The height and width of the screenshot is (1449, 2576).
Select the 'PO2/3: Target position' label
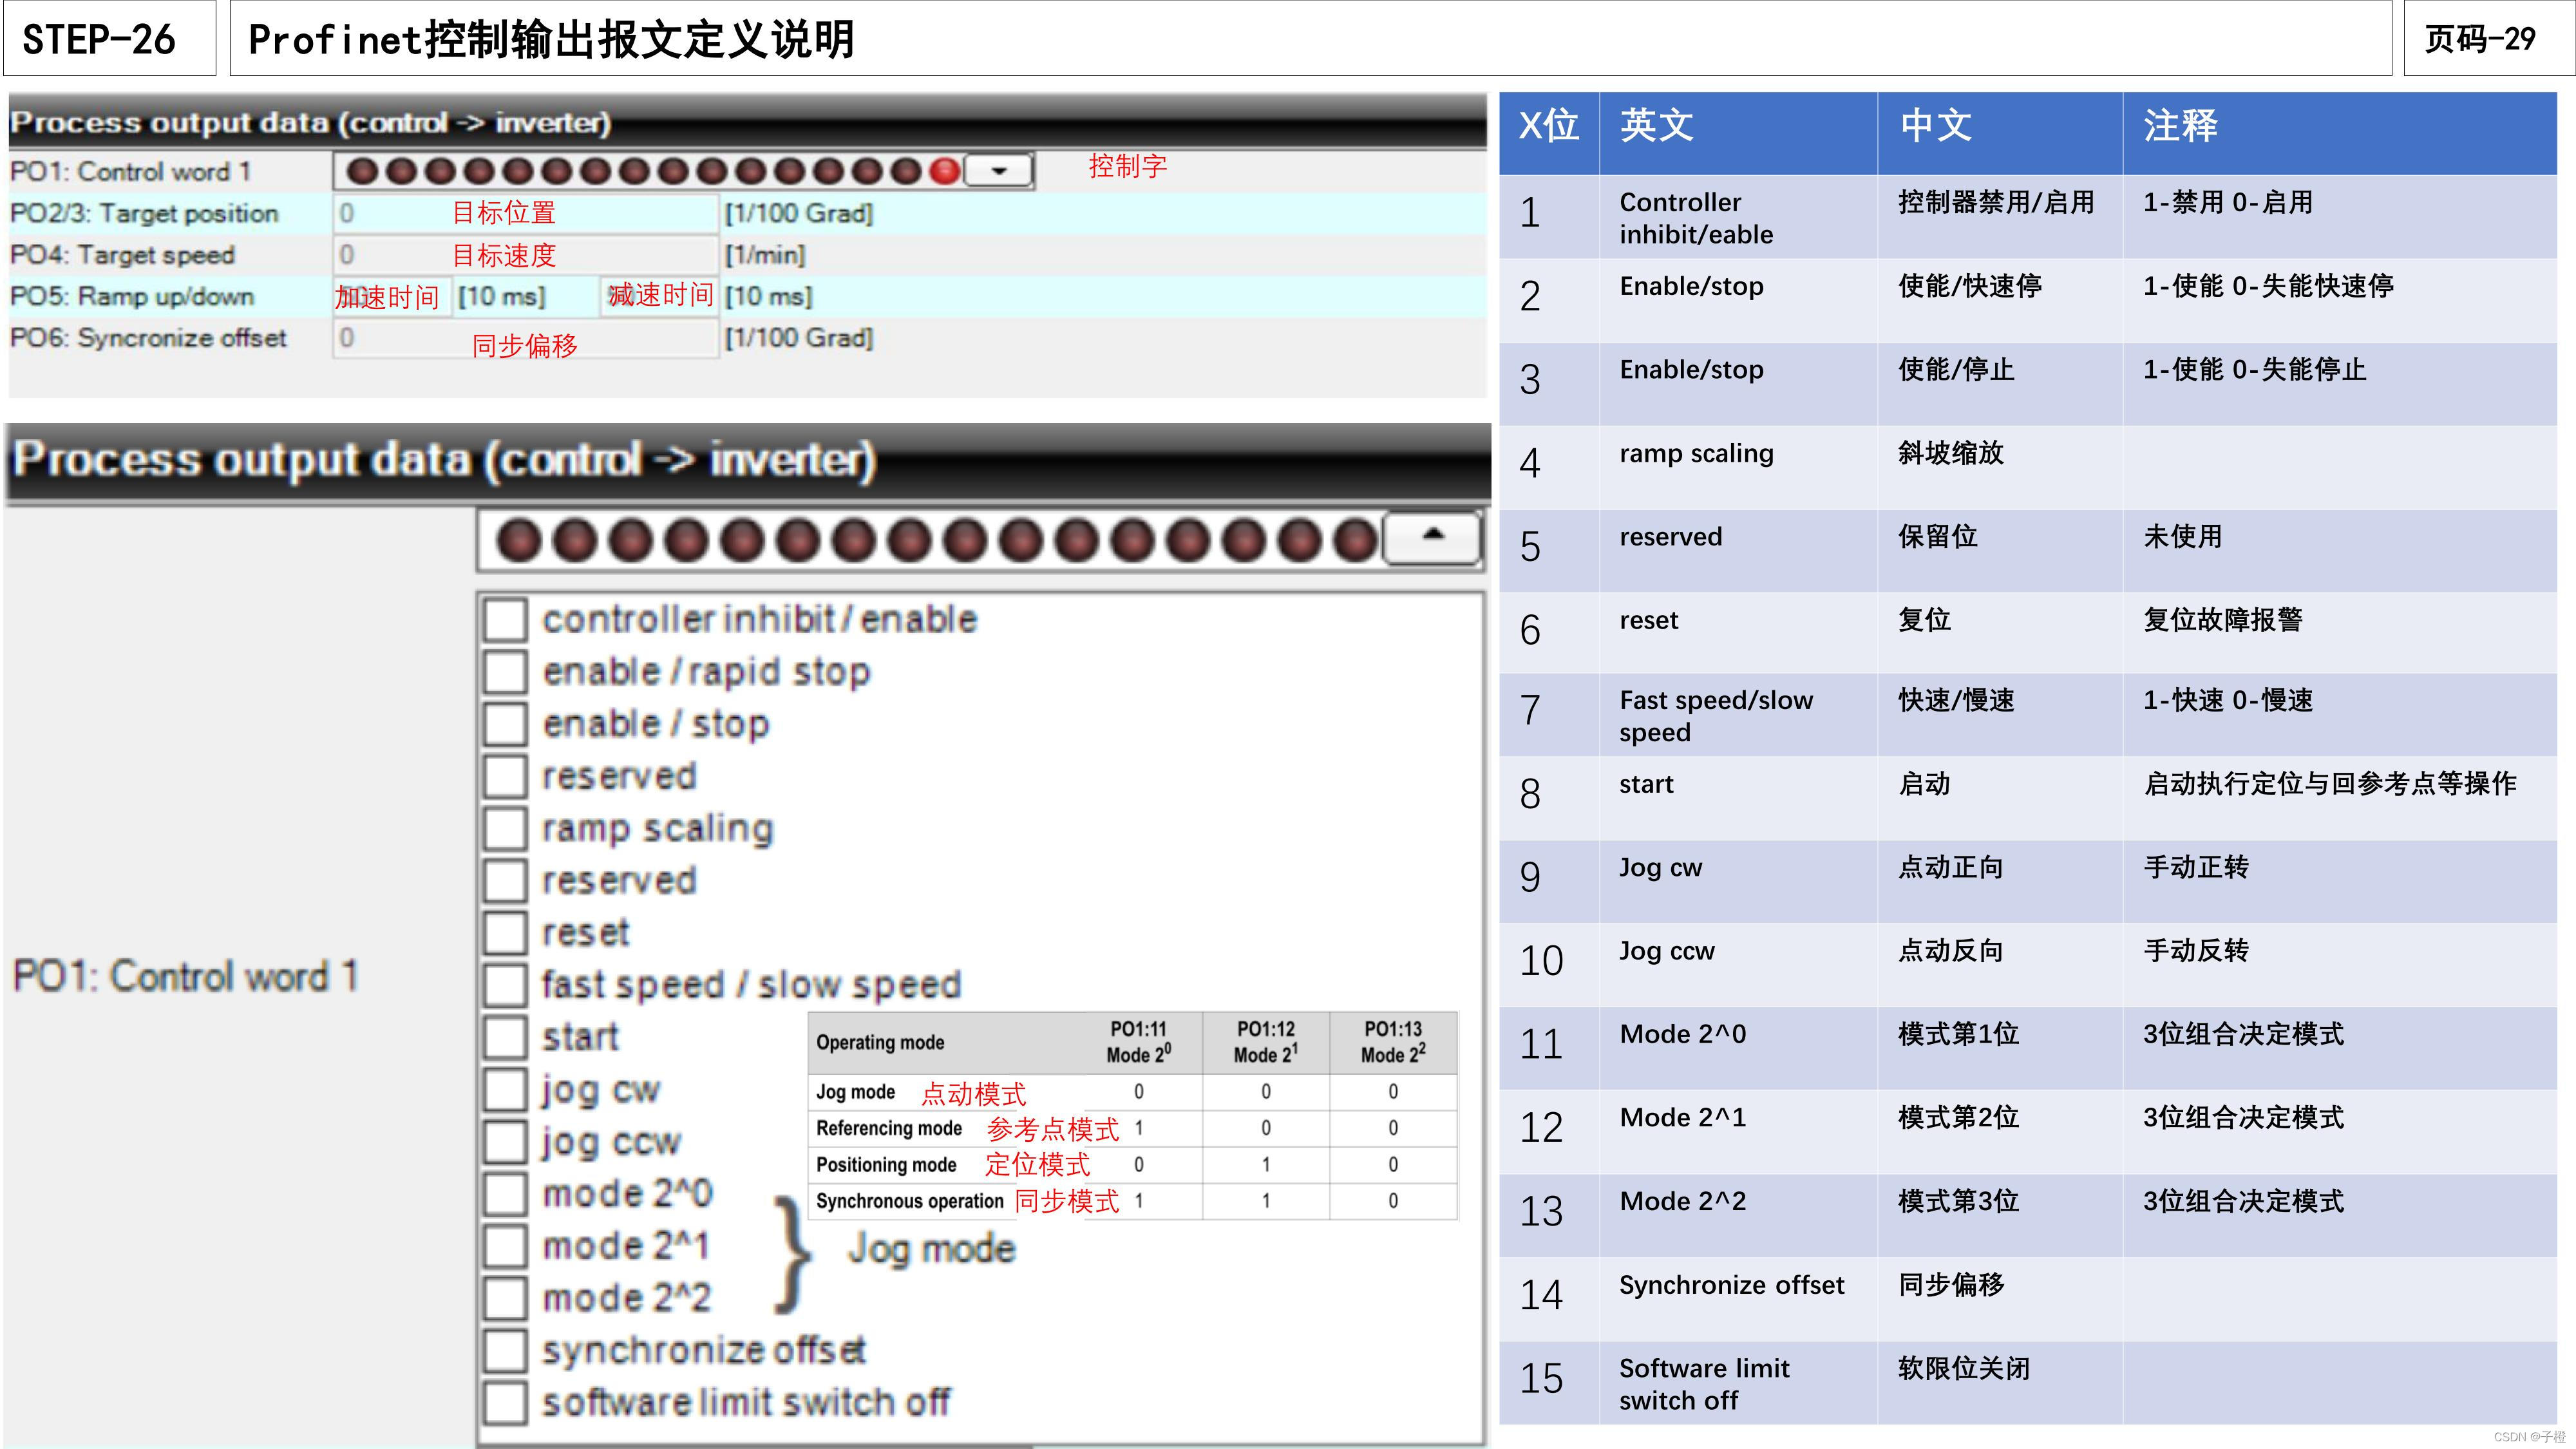tap(144, 213)
